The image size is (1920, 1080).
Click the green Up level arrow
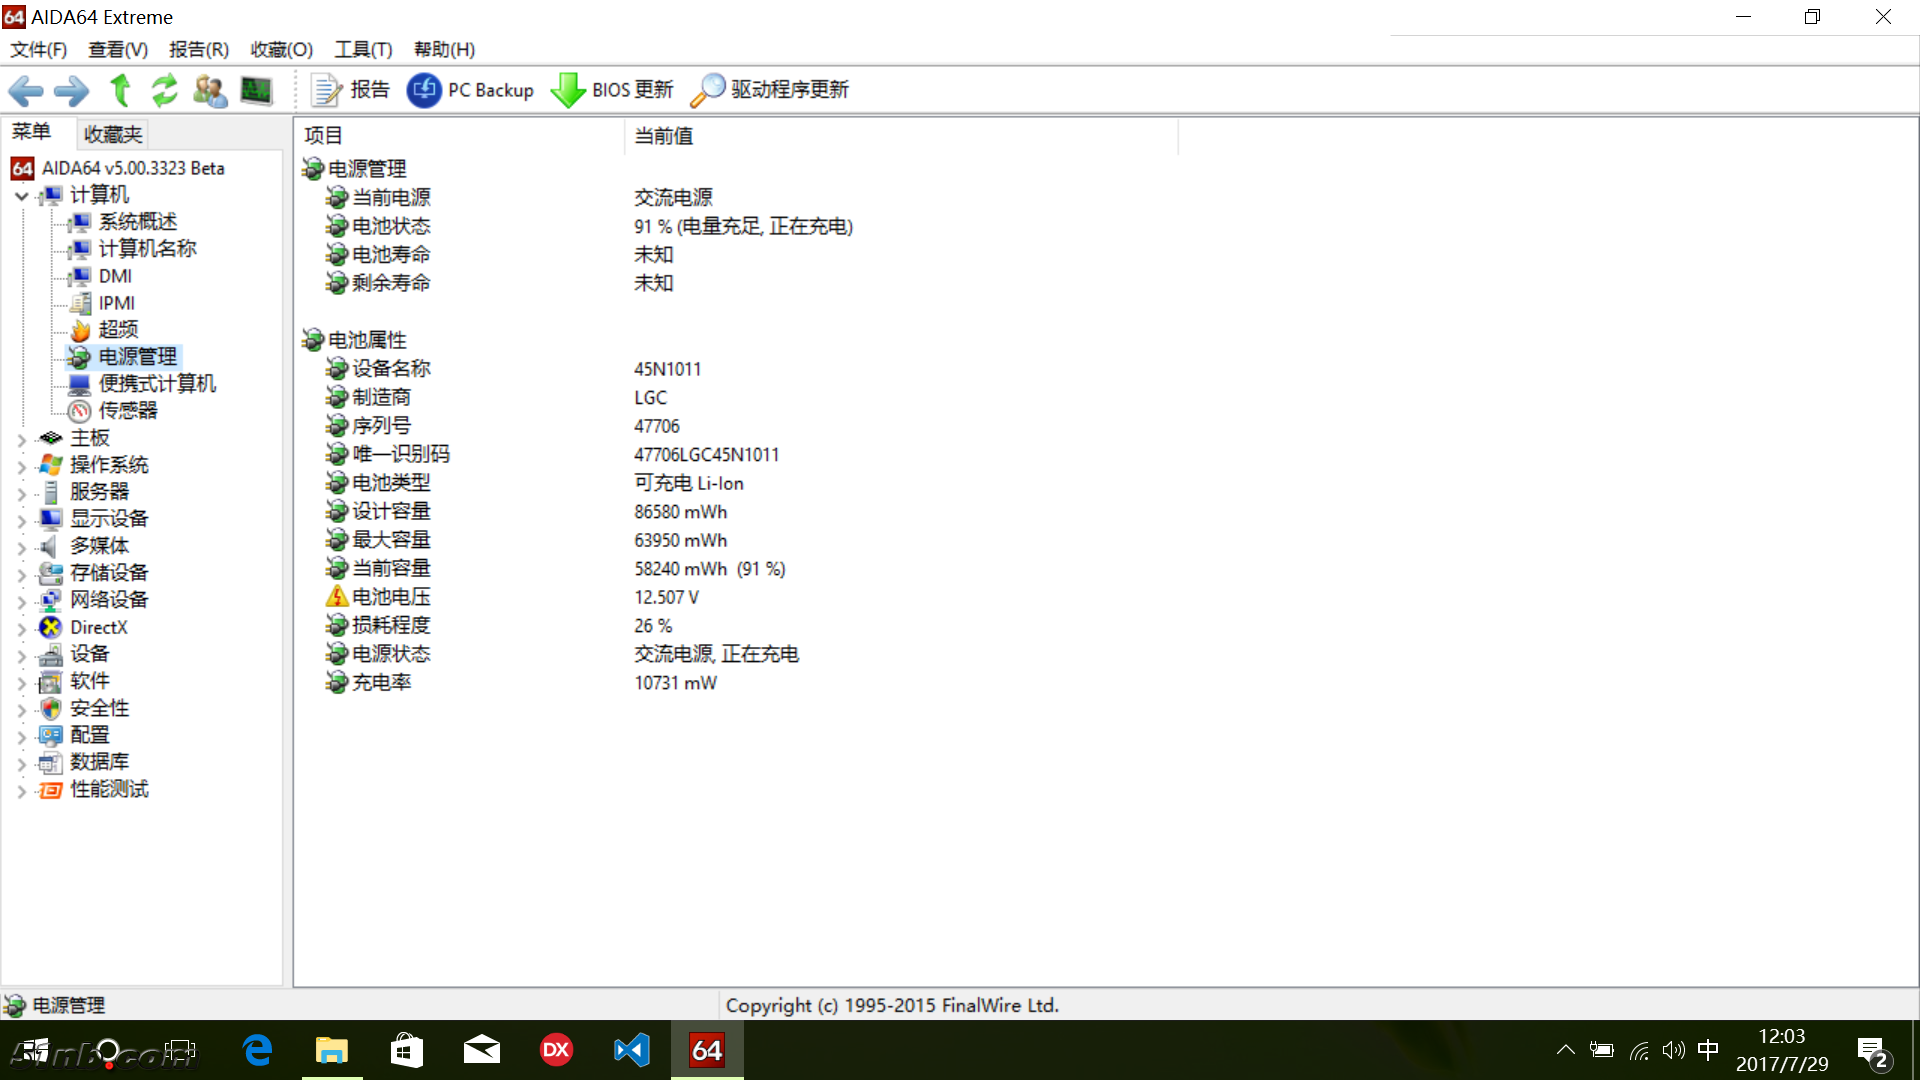120,90
